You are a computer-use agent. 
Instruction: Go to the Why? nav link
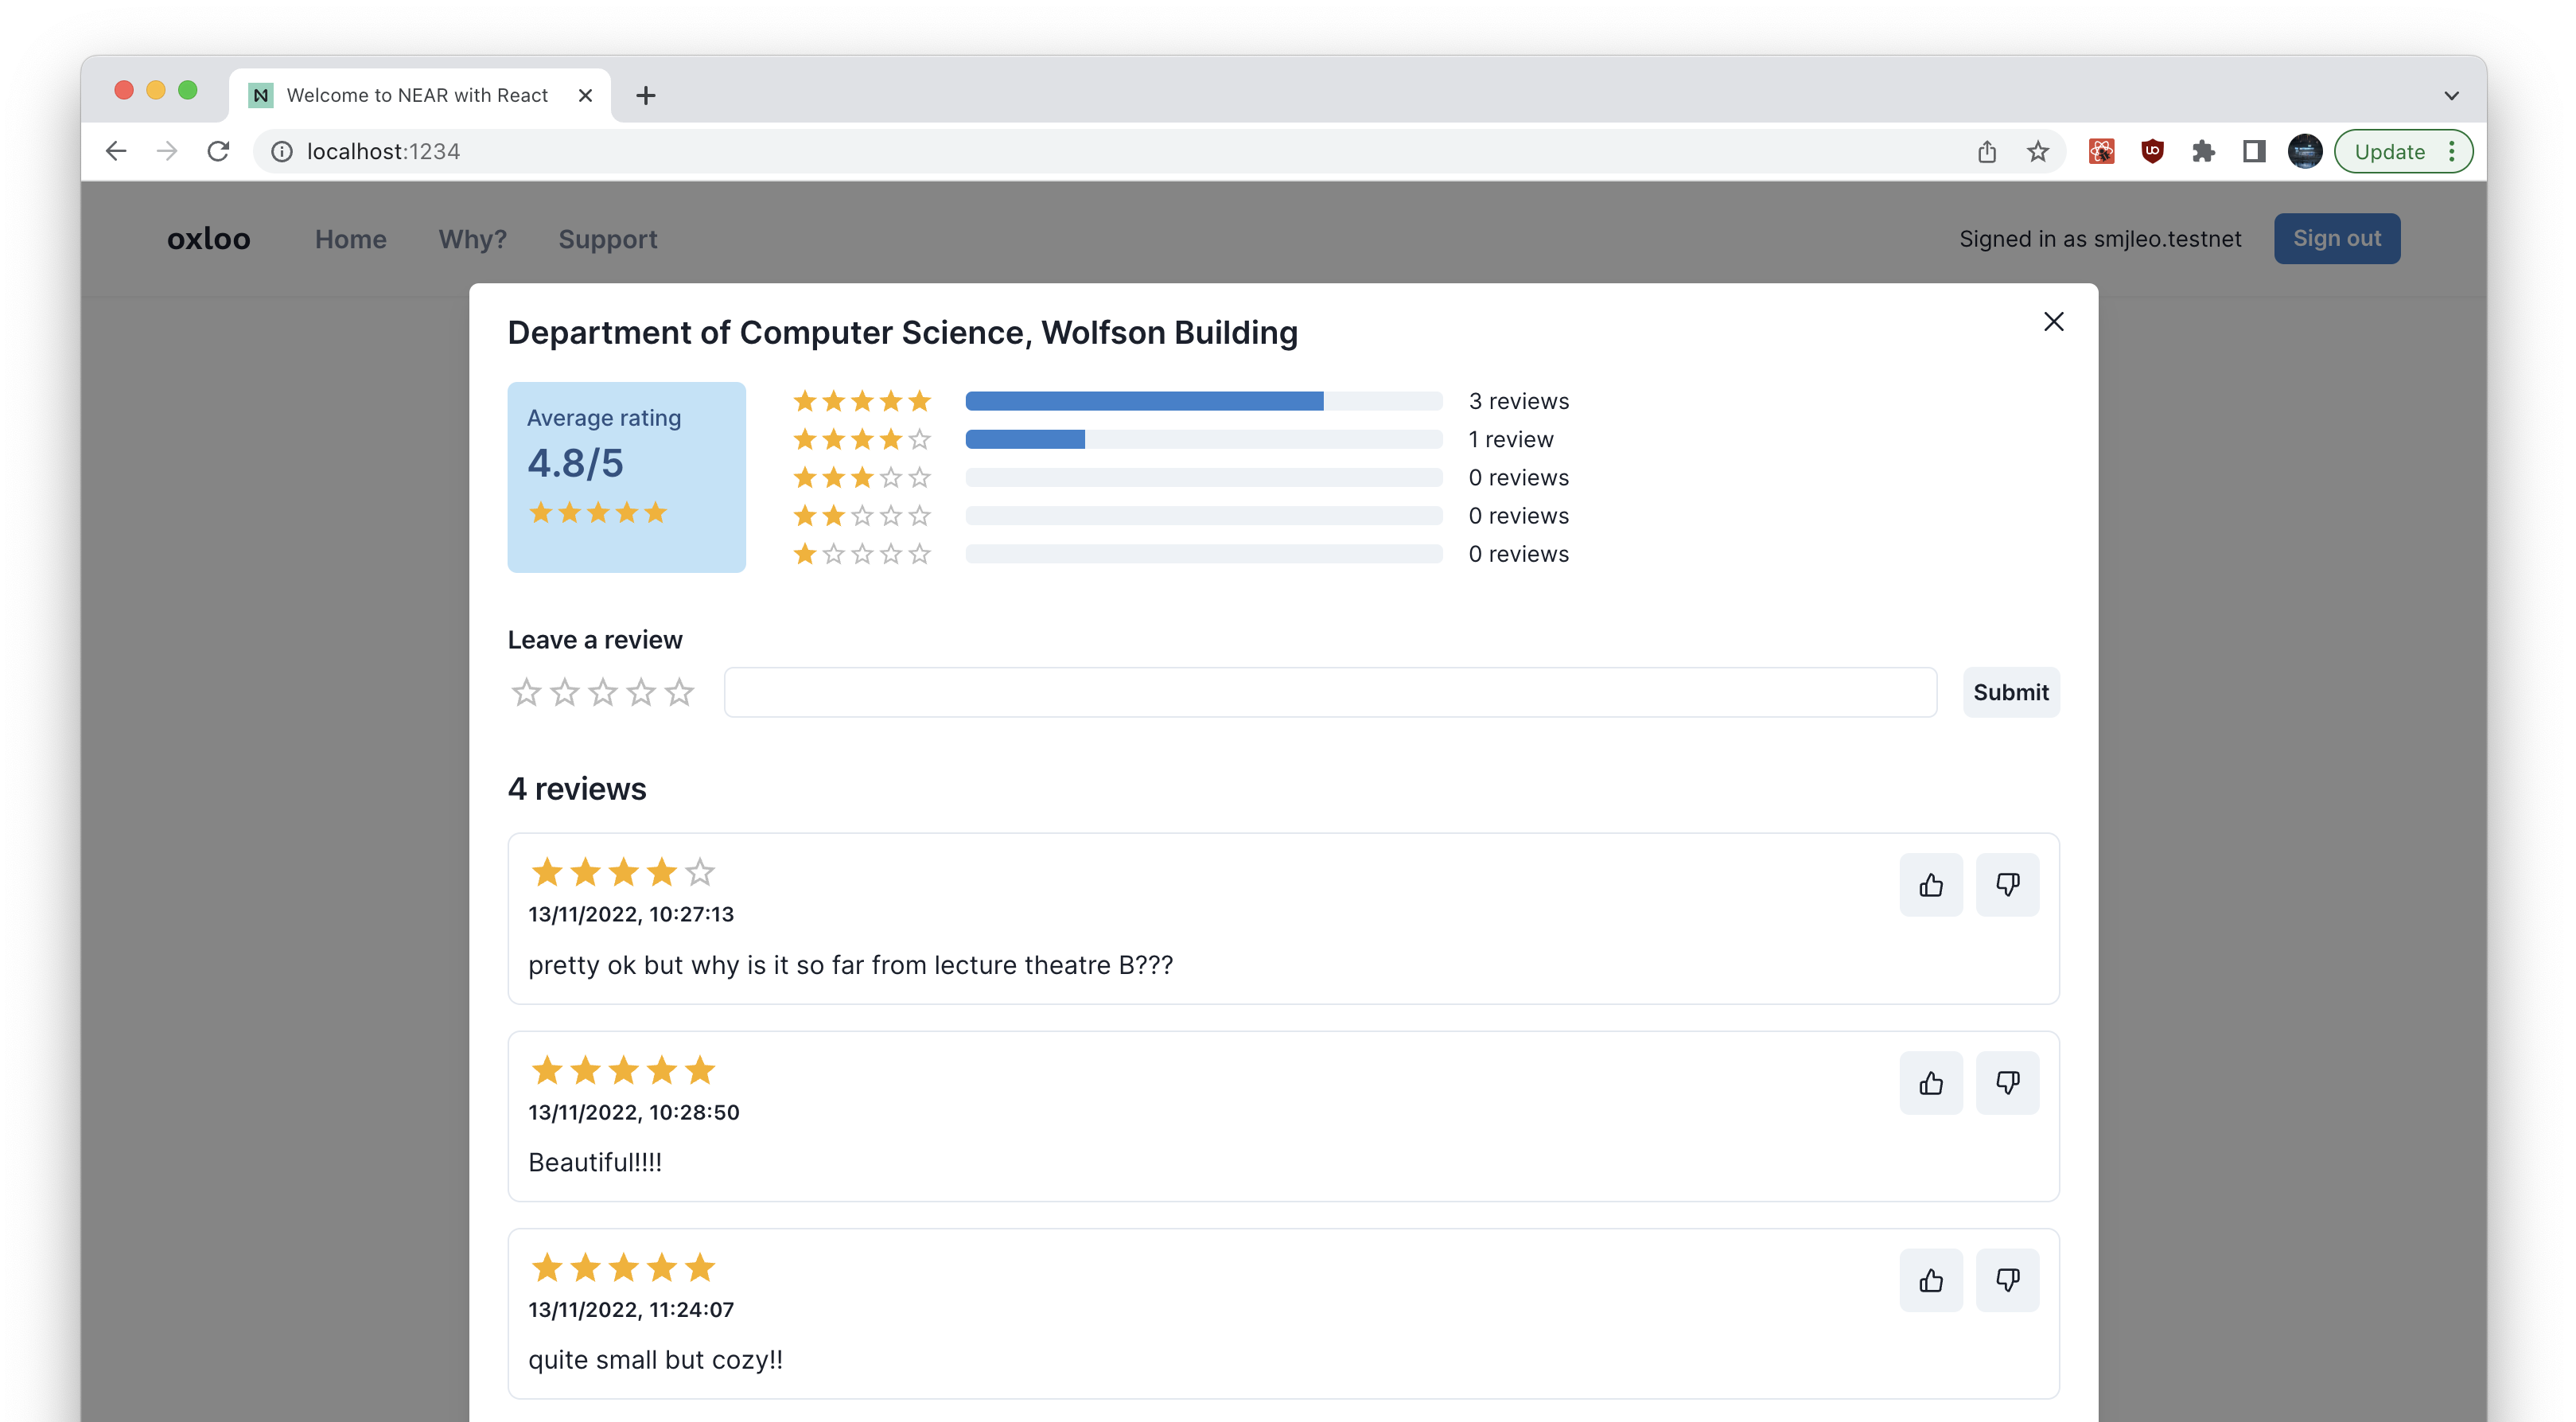tap(472, 239)
